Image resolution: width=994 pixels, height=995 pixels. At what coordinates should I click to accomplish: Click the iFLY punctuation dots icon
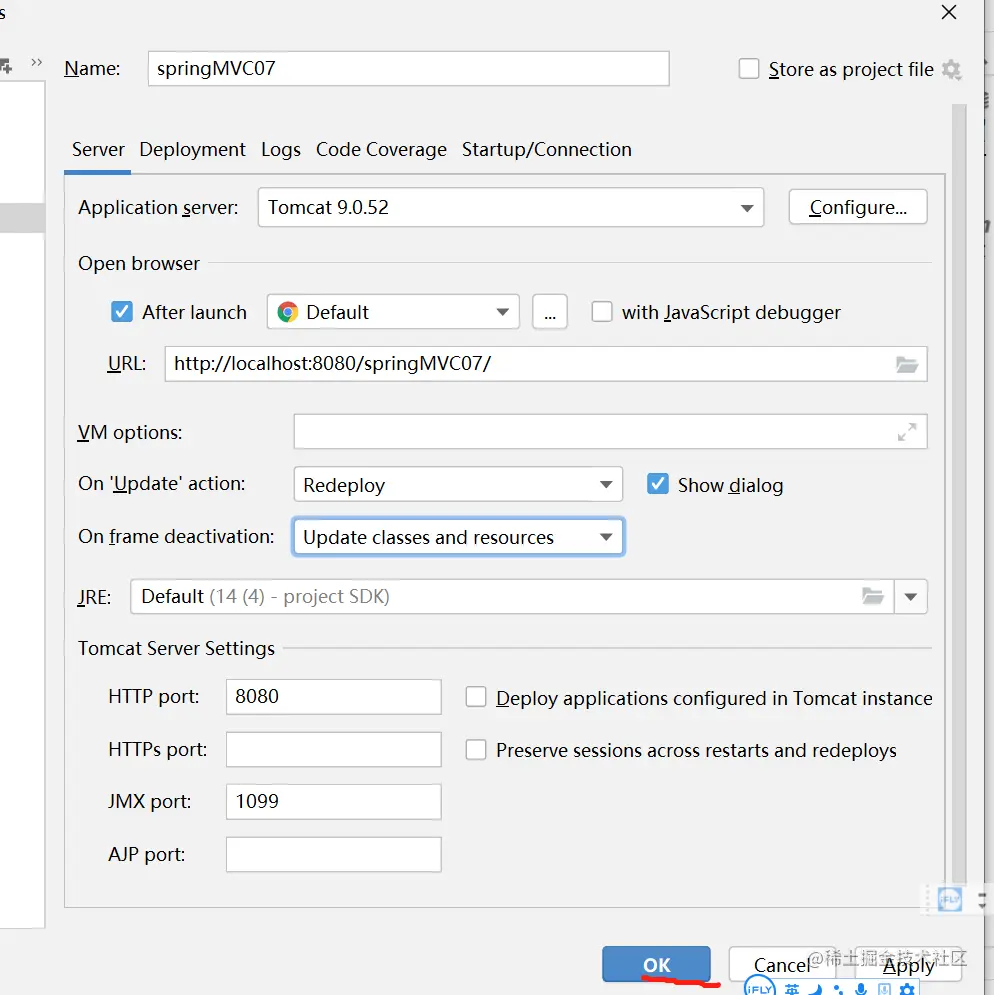click(x=838, y=989)
